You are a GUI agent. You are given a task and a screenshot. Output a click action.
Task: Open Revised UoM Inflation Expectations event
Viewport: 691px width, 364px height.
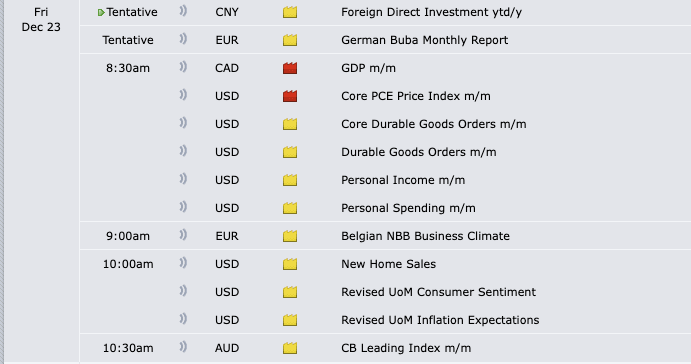(440, 320)
